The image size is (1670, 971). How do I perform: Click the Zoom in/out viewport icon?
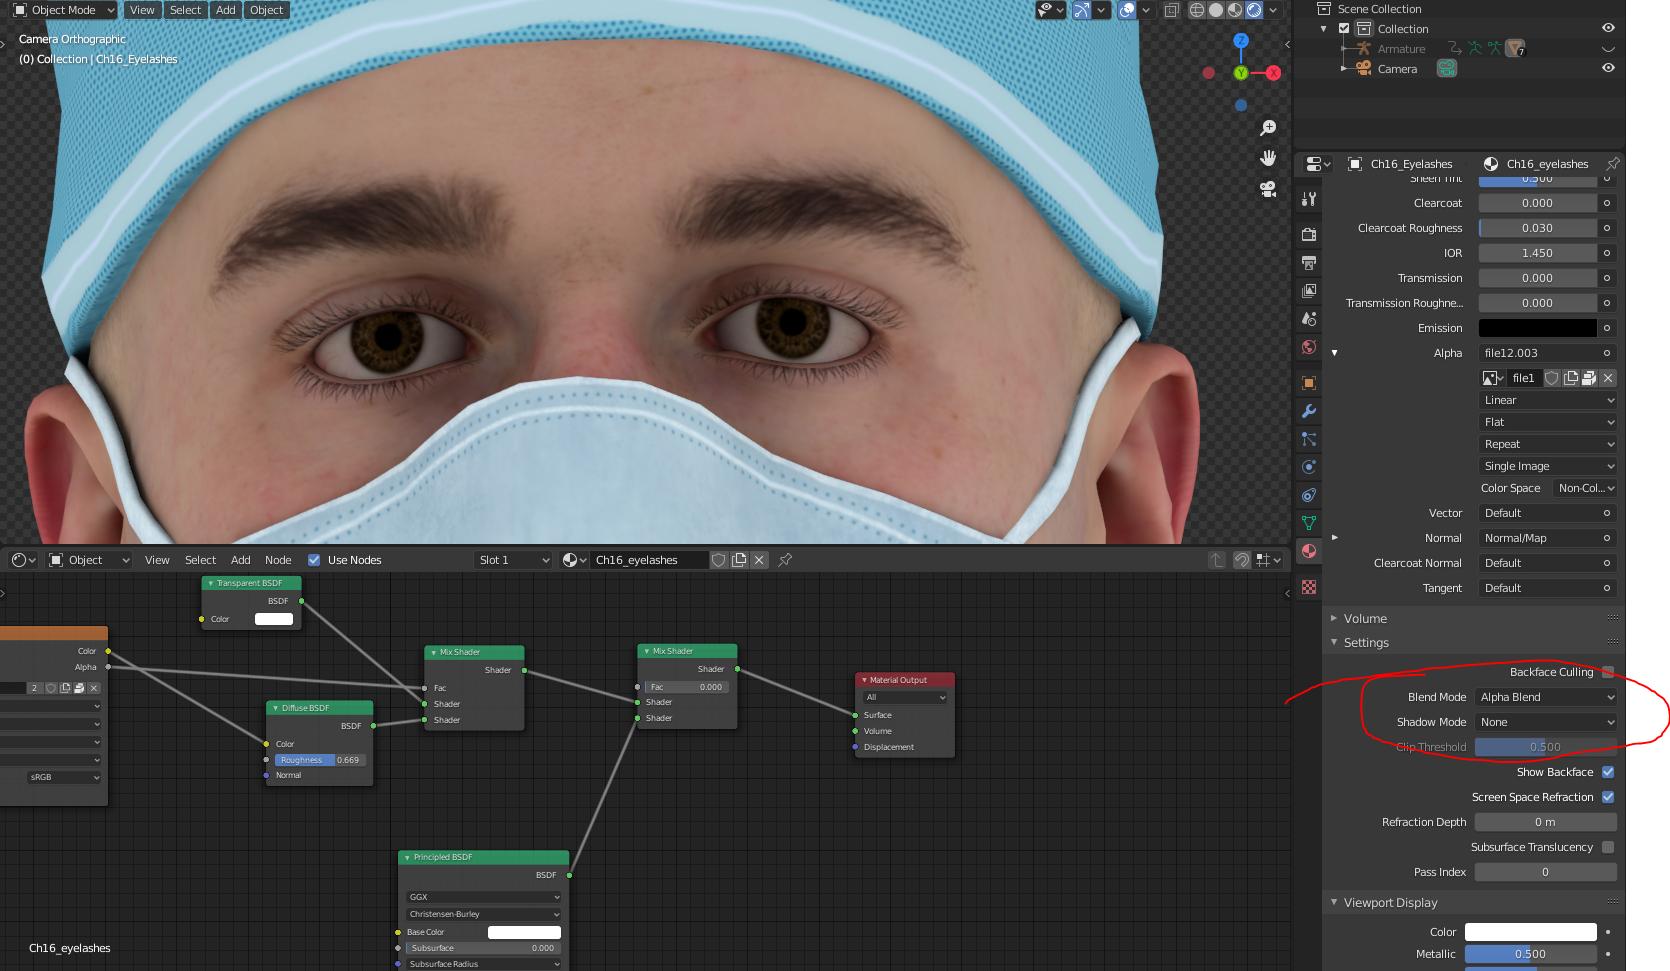coord(1268,128)
